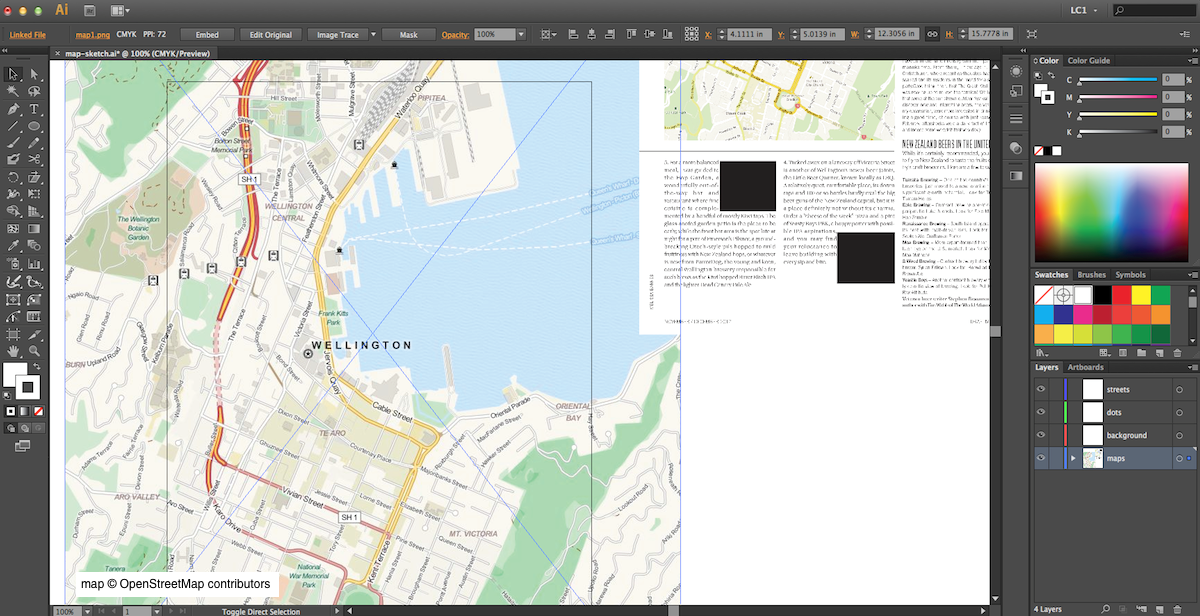Open the Color panel flyout menu
Viewport: 1200px width, 616px height.
pyautogui.click(x=1191, y=61)
